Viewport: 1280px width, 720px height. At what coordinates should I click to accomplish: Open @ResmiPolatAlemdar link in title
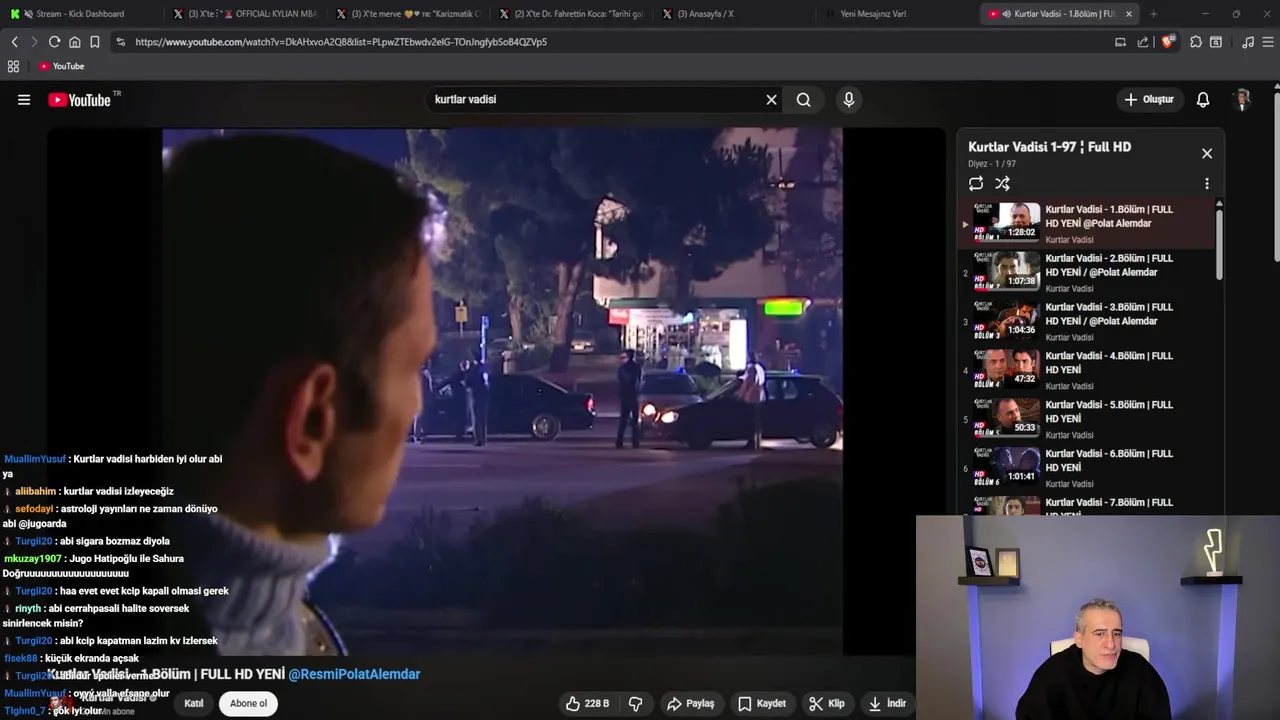click(354, 675)
